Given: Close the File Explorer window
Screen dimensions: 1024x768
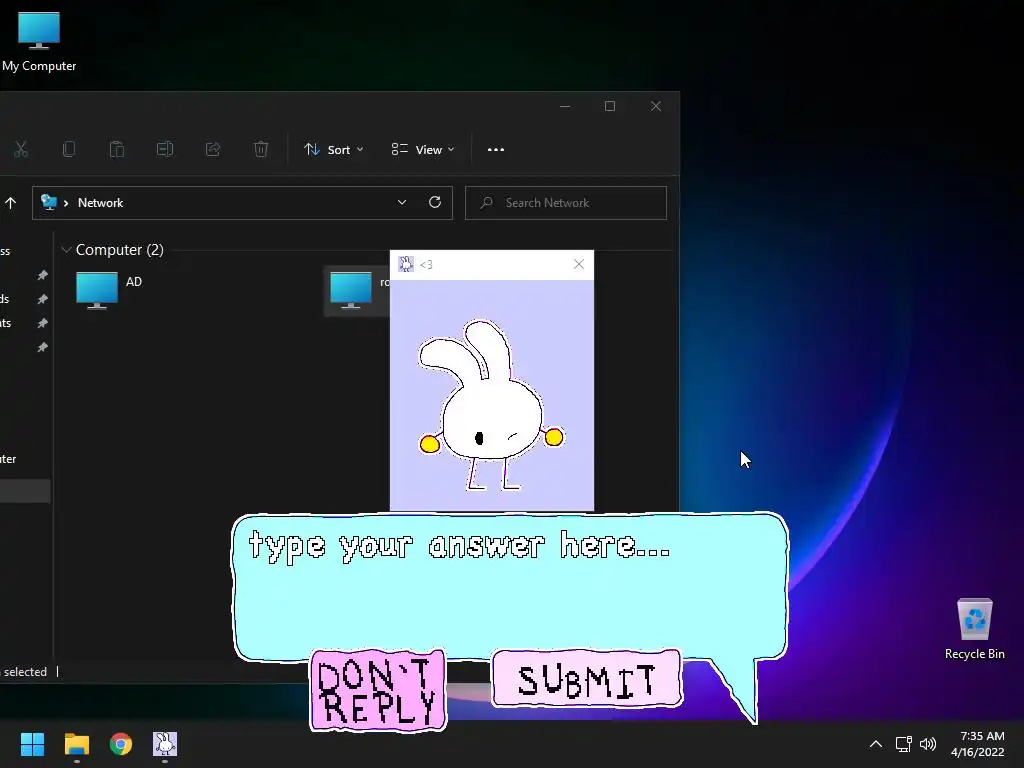Looking at the screenshot, I should 656,106.
